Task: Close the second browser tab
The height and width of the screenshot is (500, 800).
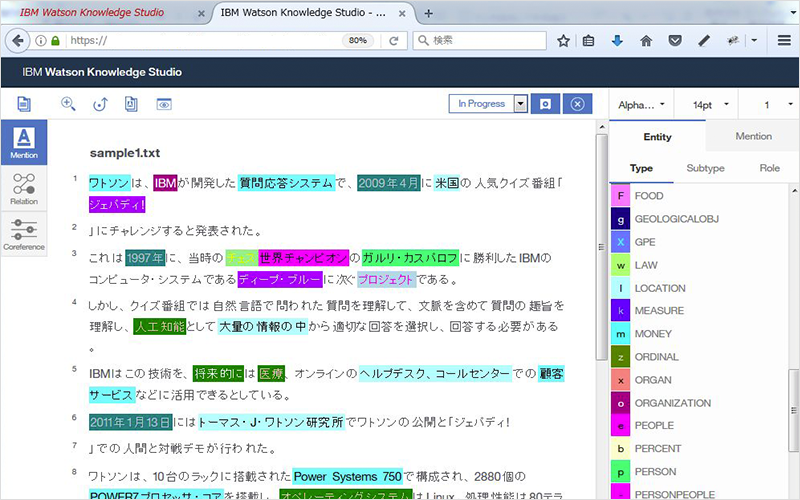Action: (402, 14)
